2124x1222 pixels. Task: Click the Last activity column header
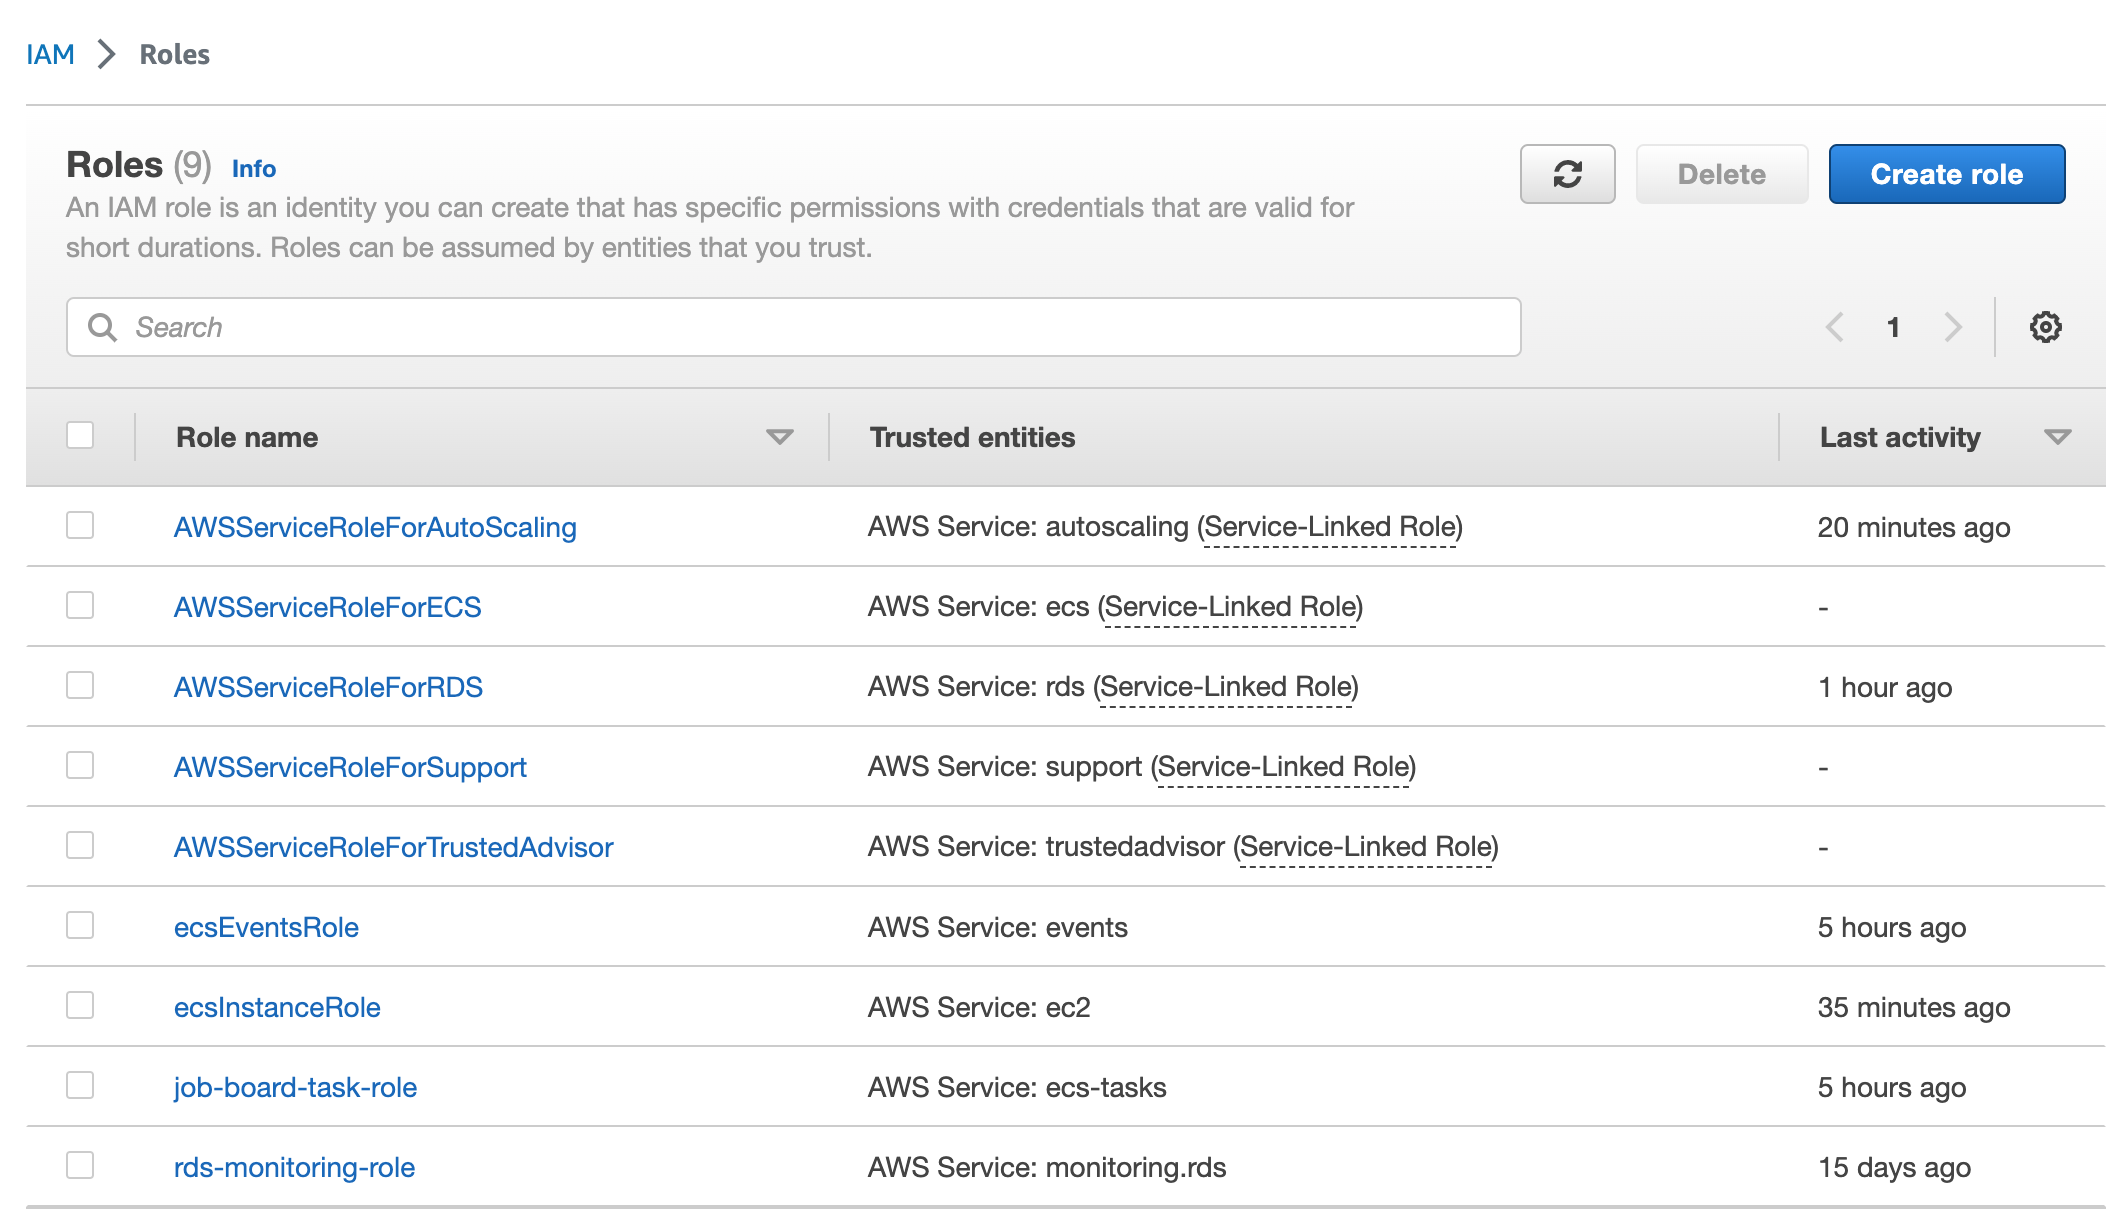1900,437
